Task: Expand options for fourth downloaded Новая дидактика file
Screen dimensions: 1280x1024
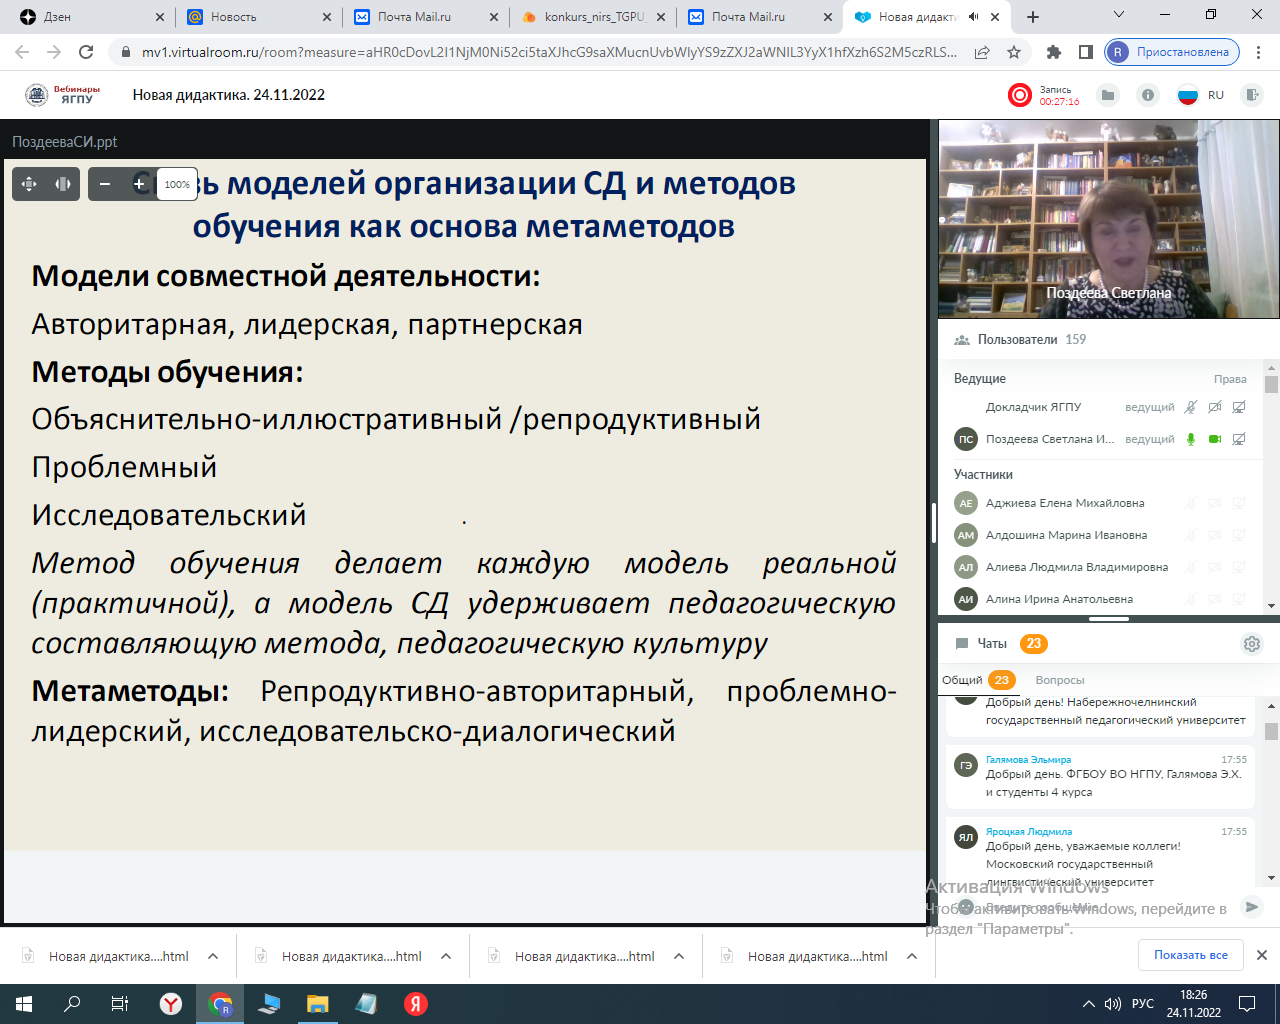Action: (912, 956)
